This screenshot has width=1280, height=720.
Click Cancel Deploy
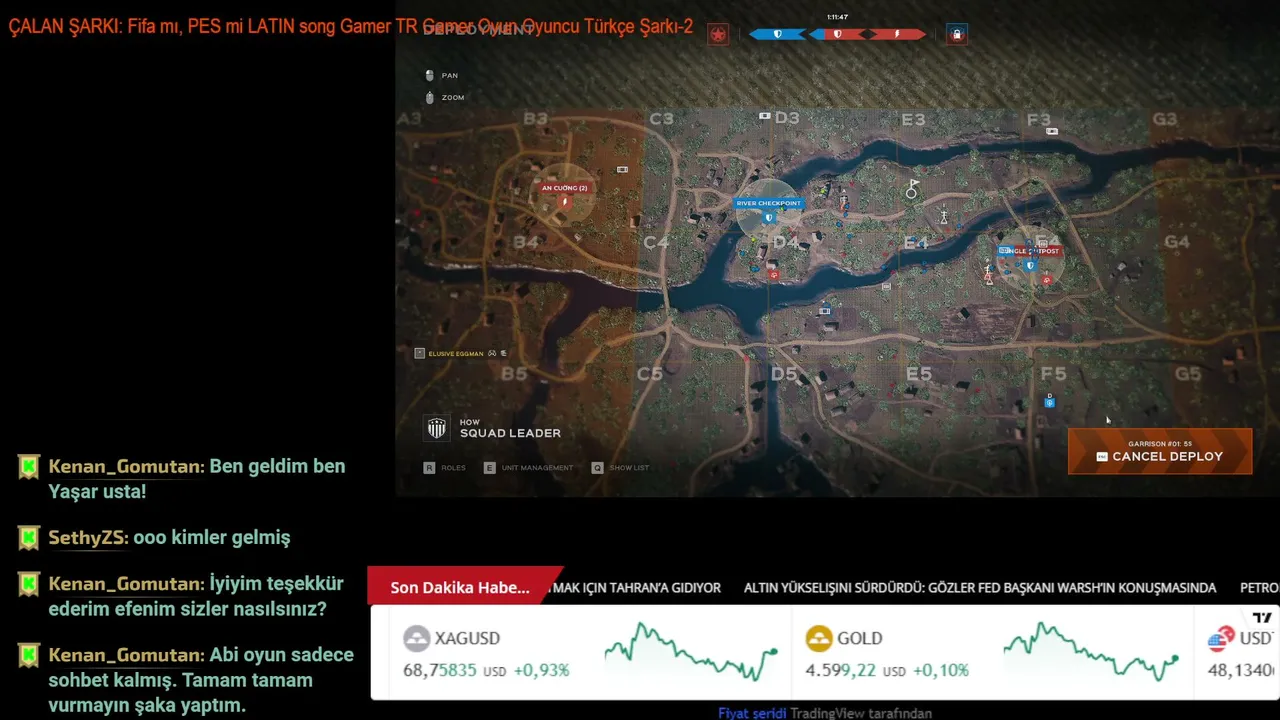pos(1160,451)
